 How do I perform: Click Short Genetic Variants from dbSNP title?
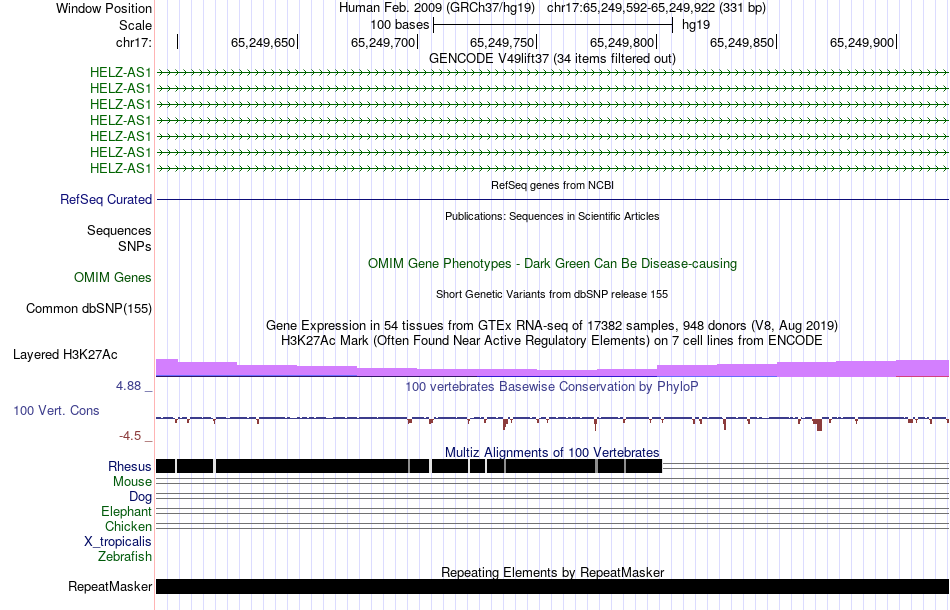pyautogui.click(x=552, y=294)
